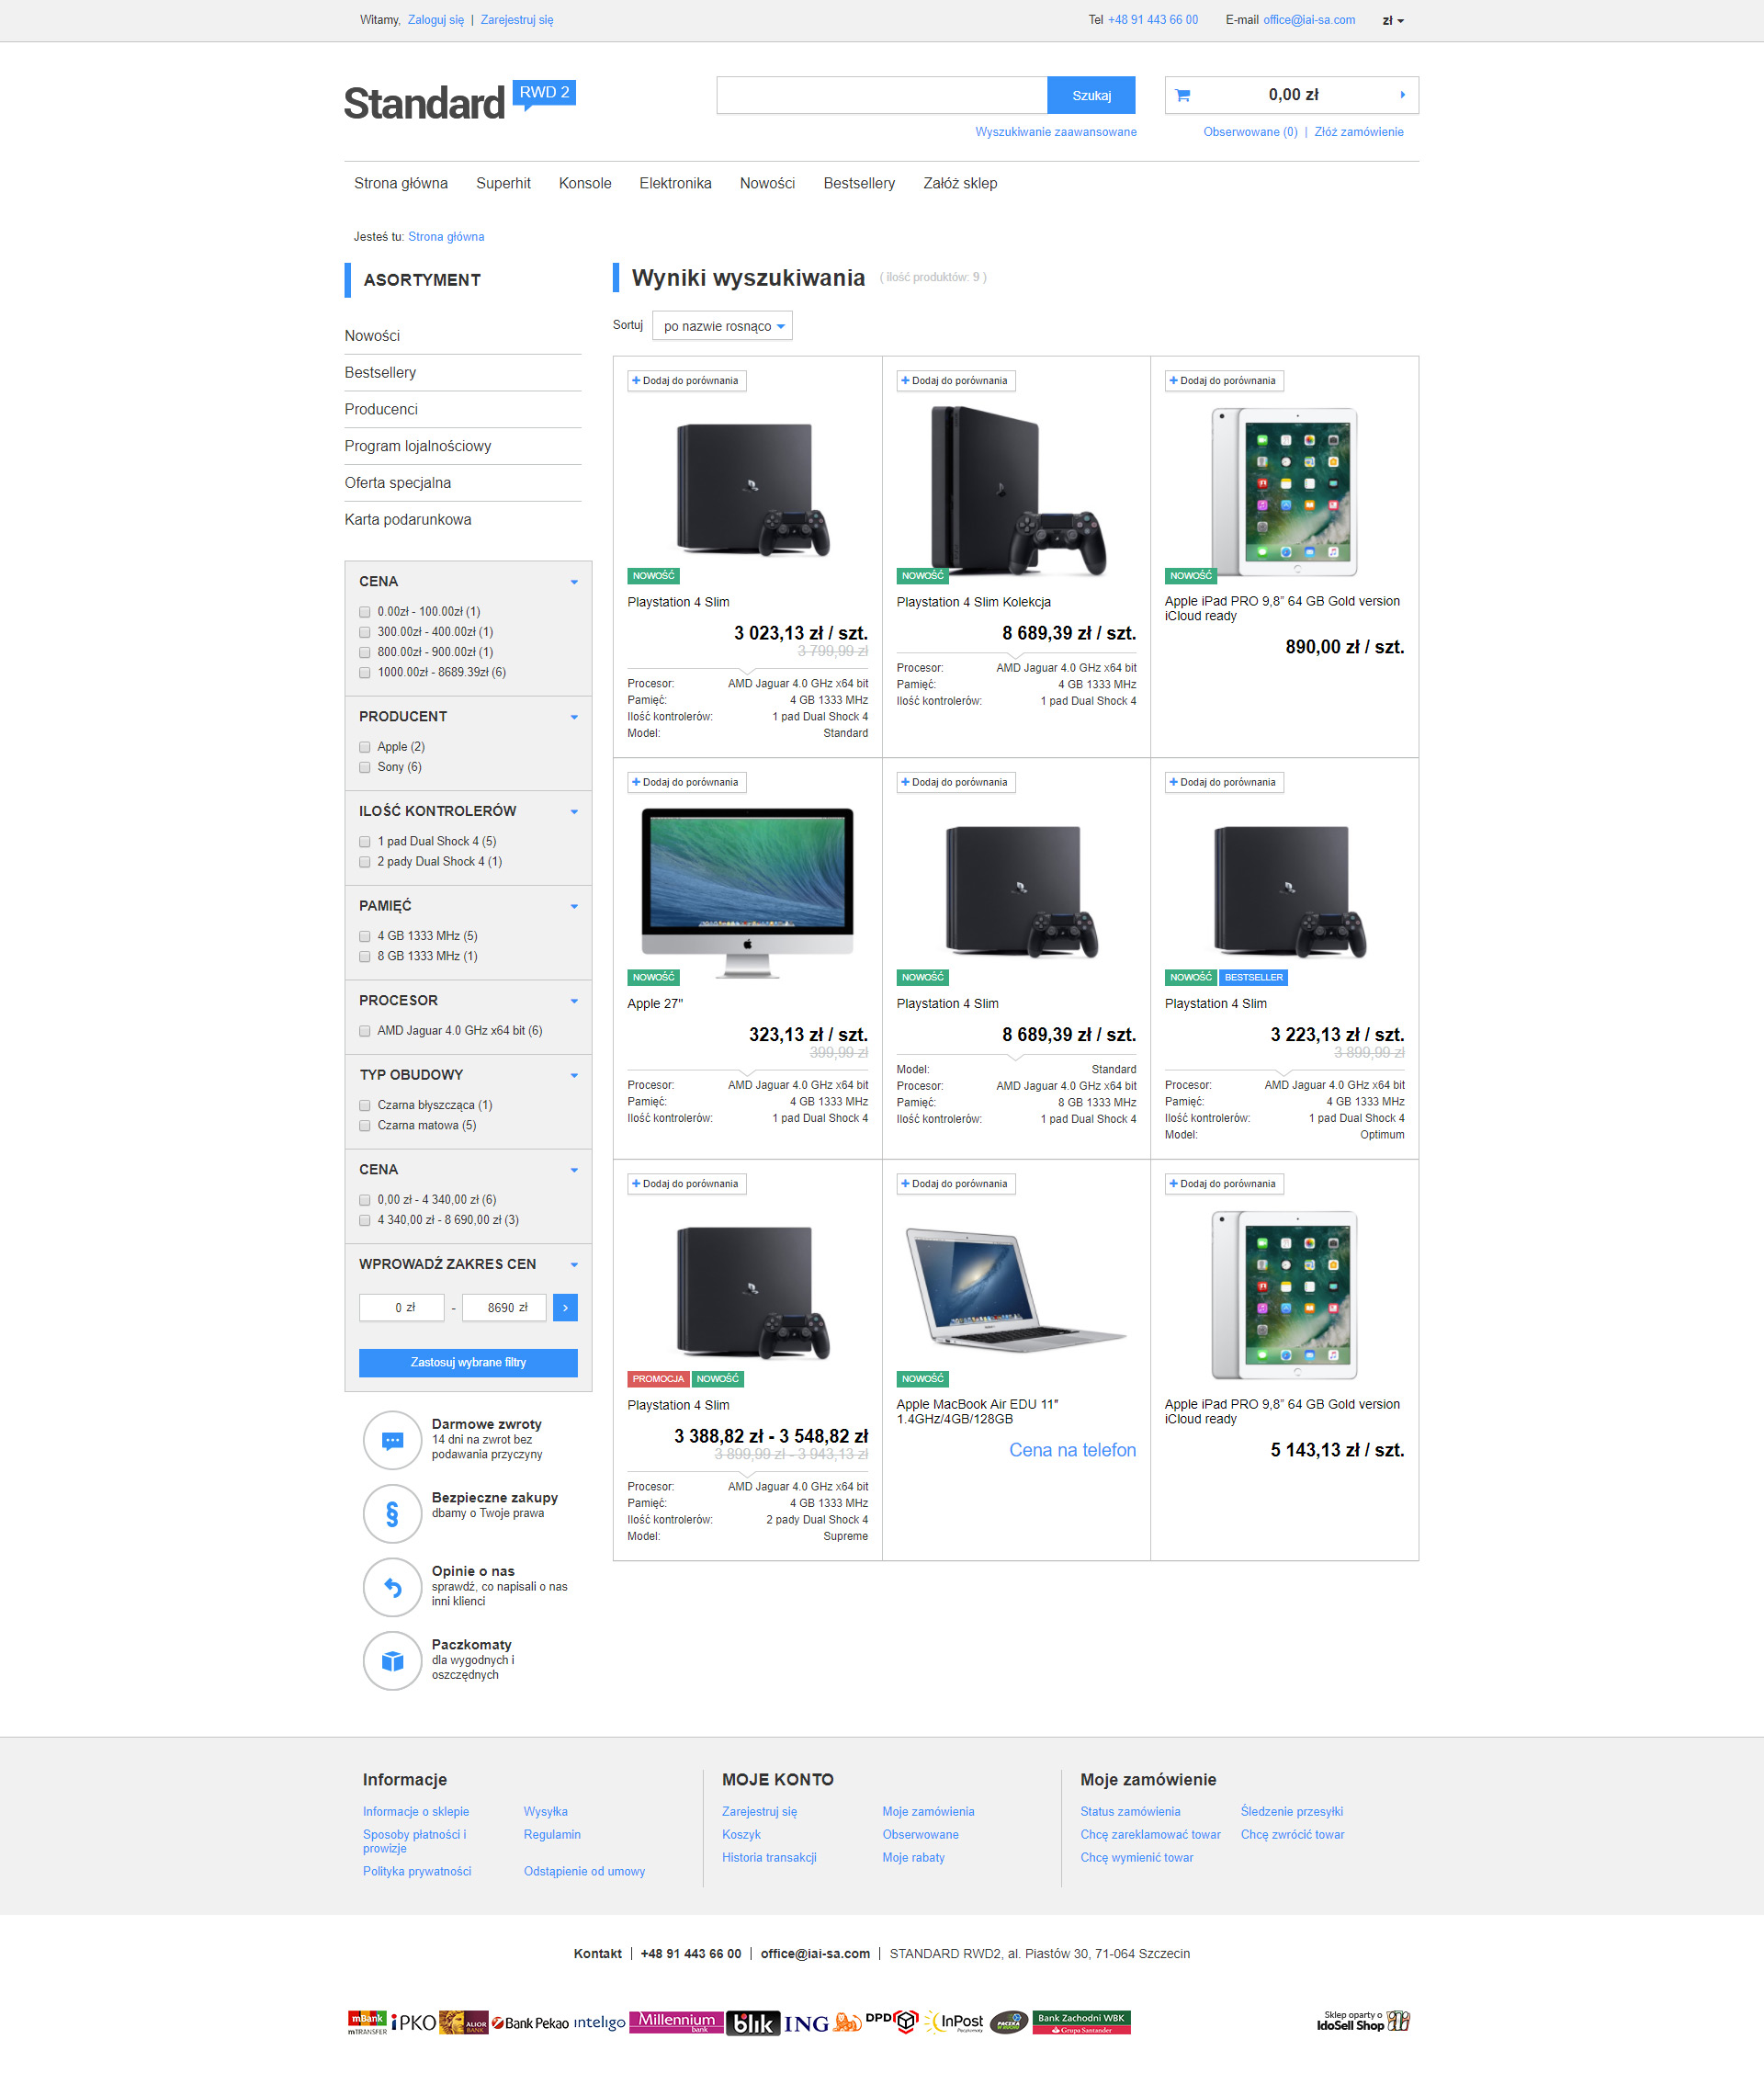Open Wyszukiwanie zaawansowane link

tap(1056, 132)
